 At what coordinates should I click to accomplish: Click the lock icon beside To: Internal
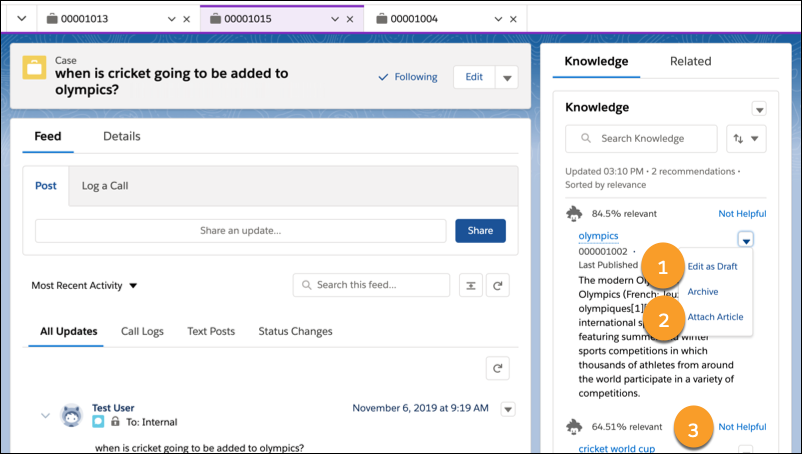point(116,422)
